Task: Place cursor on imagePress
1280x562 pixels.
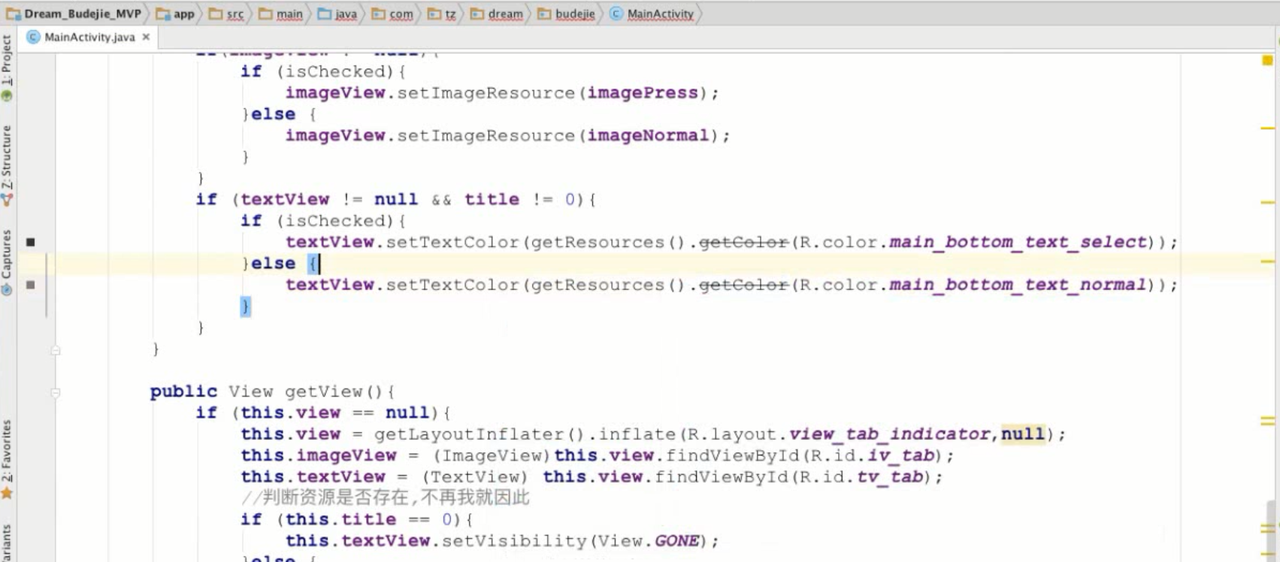Action: click(x=642, y=93)
